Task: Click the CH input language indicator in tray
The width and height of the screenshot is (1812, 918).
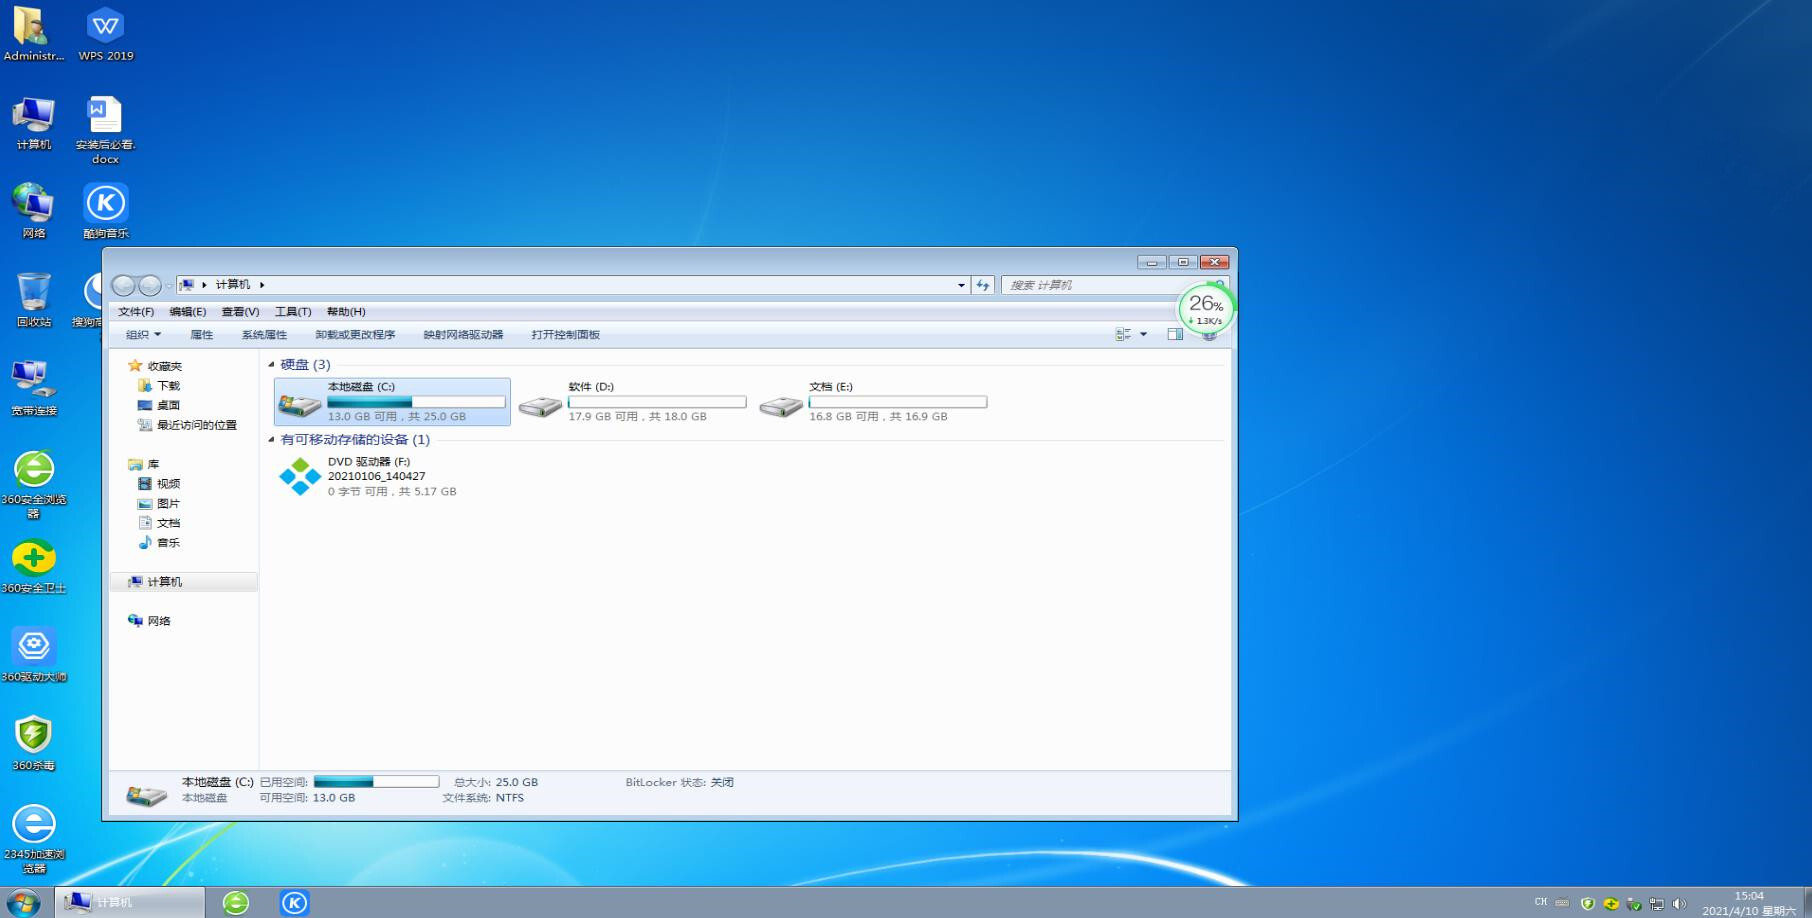Action: (1540, 902)
